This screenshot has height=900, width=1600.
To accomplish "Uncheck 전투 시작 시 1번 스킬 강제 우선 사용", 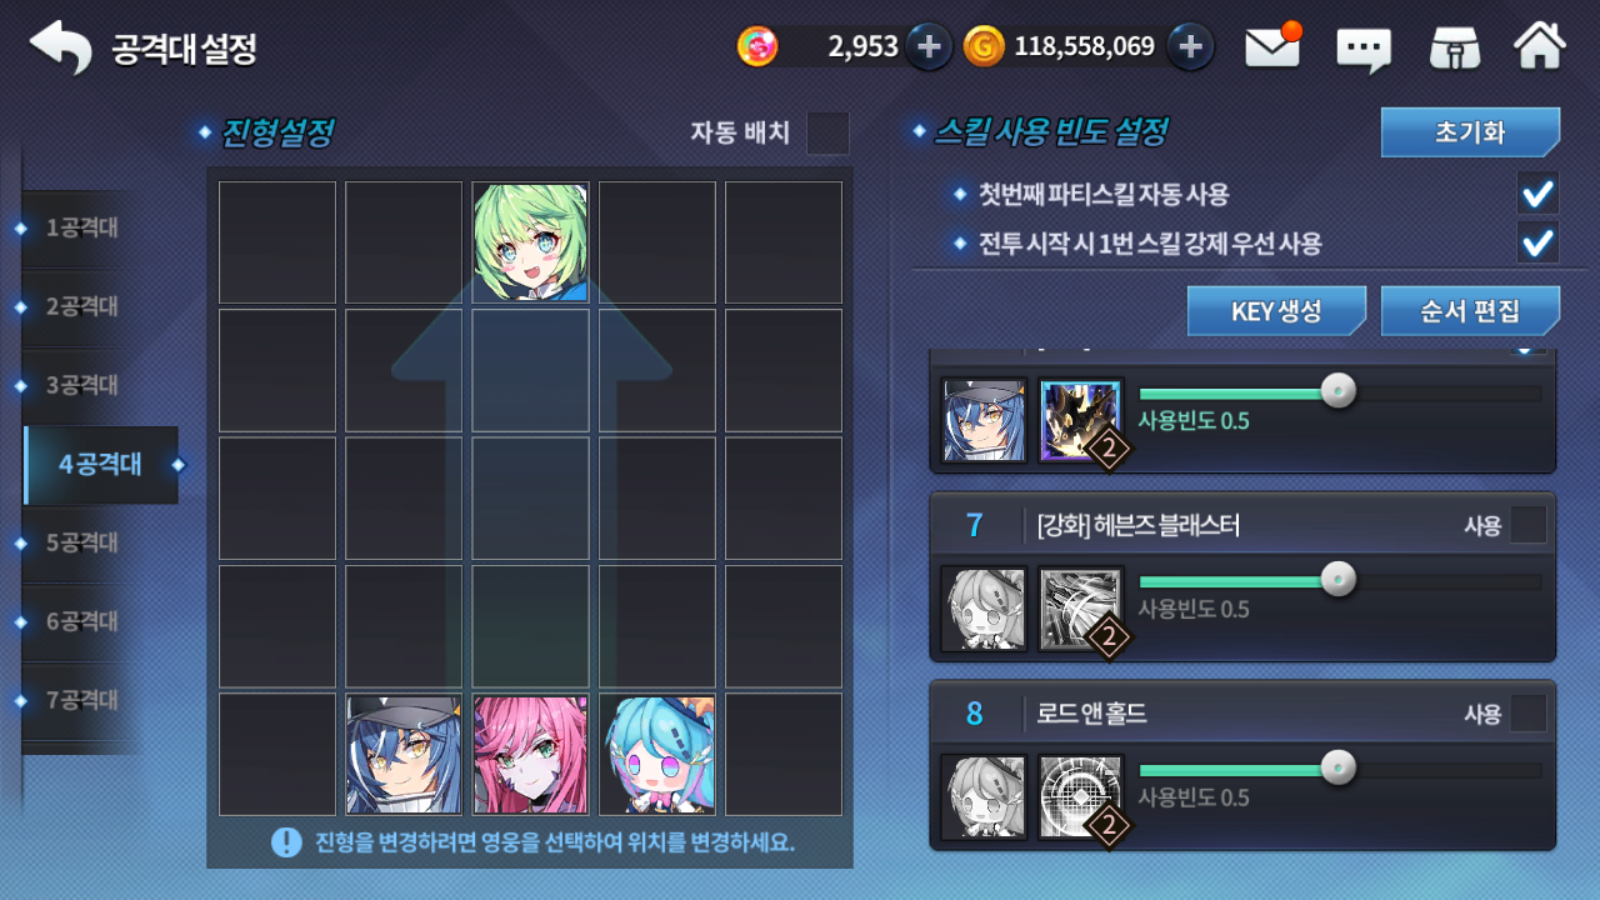I will pyautogui.click(x=1538, y=242).
